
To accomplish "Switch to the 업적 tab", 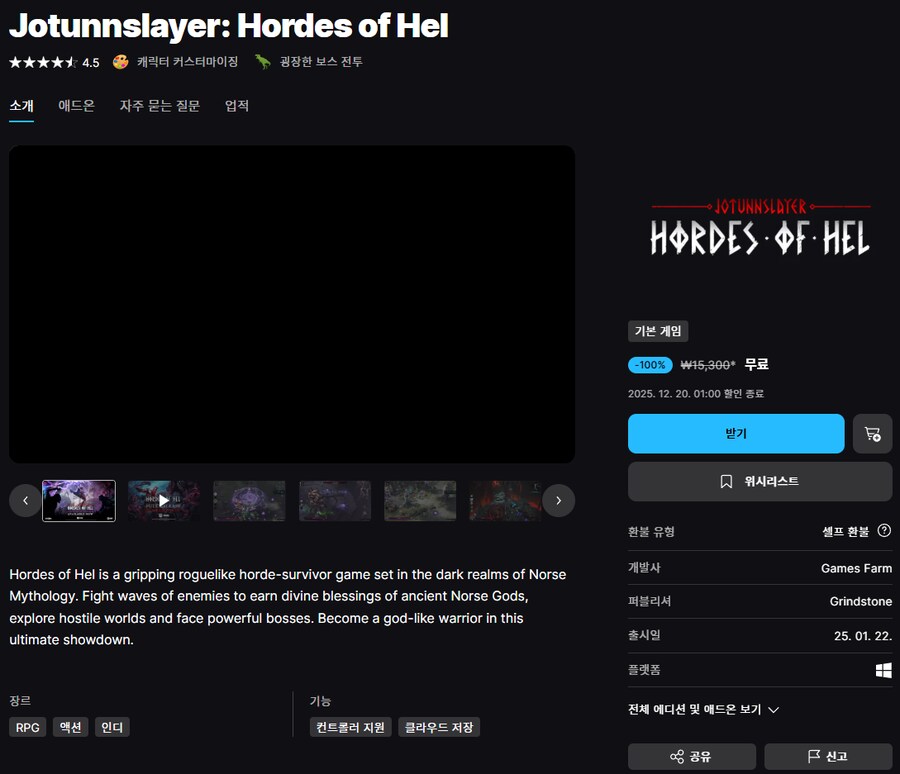I will tap(236, 105).
